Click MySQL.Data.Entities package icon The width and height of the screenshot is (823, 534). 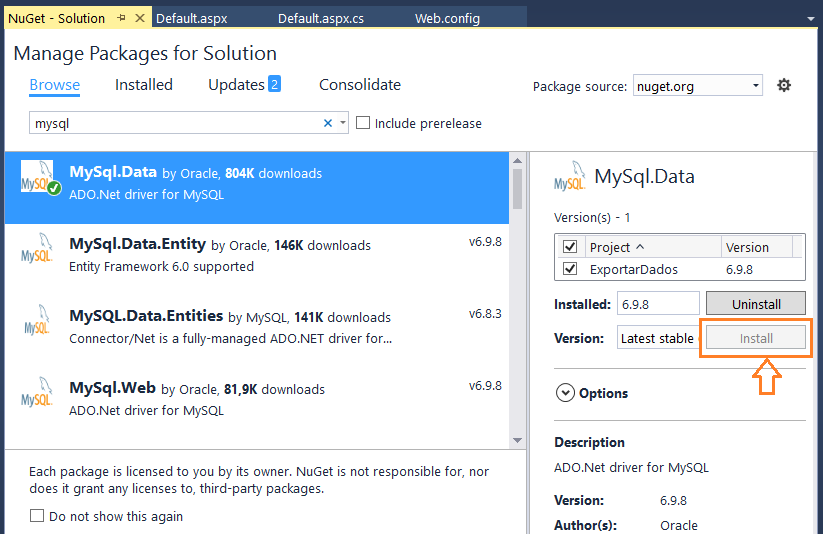click(37, 320)
